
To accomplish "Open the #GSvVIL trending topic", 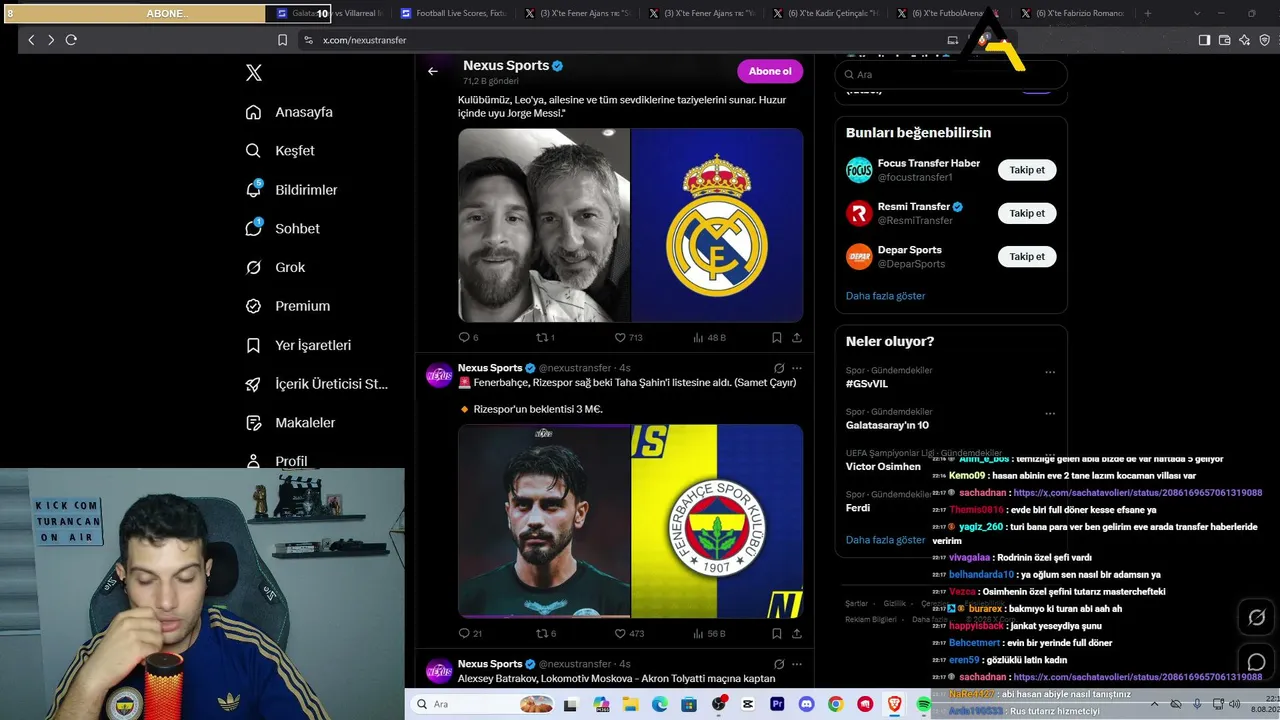I will [x=867, y=384].
